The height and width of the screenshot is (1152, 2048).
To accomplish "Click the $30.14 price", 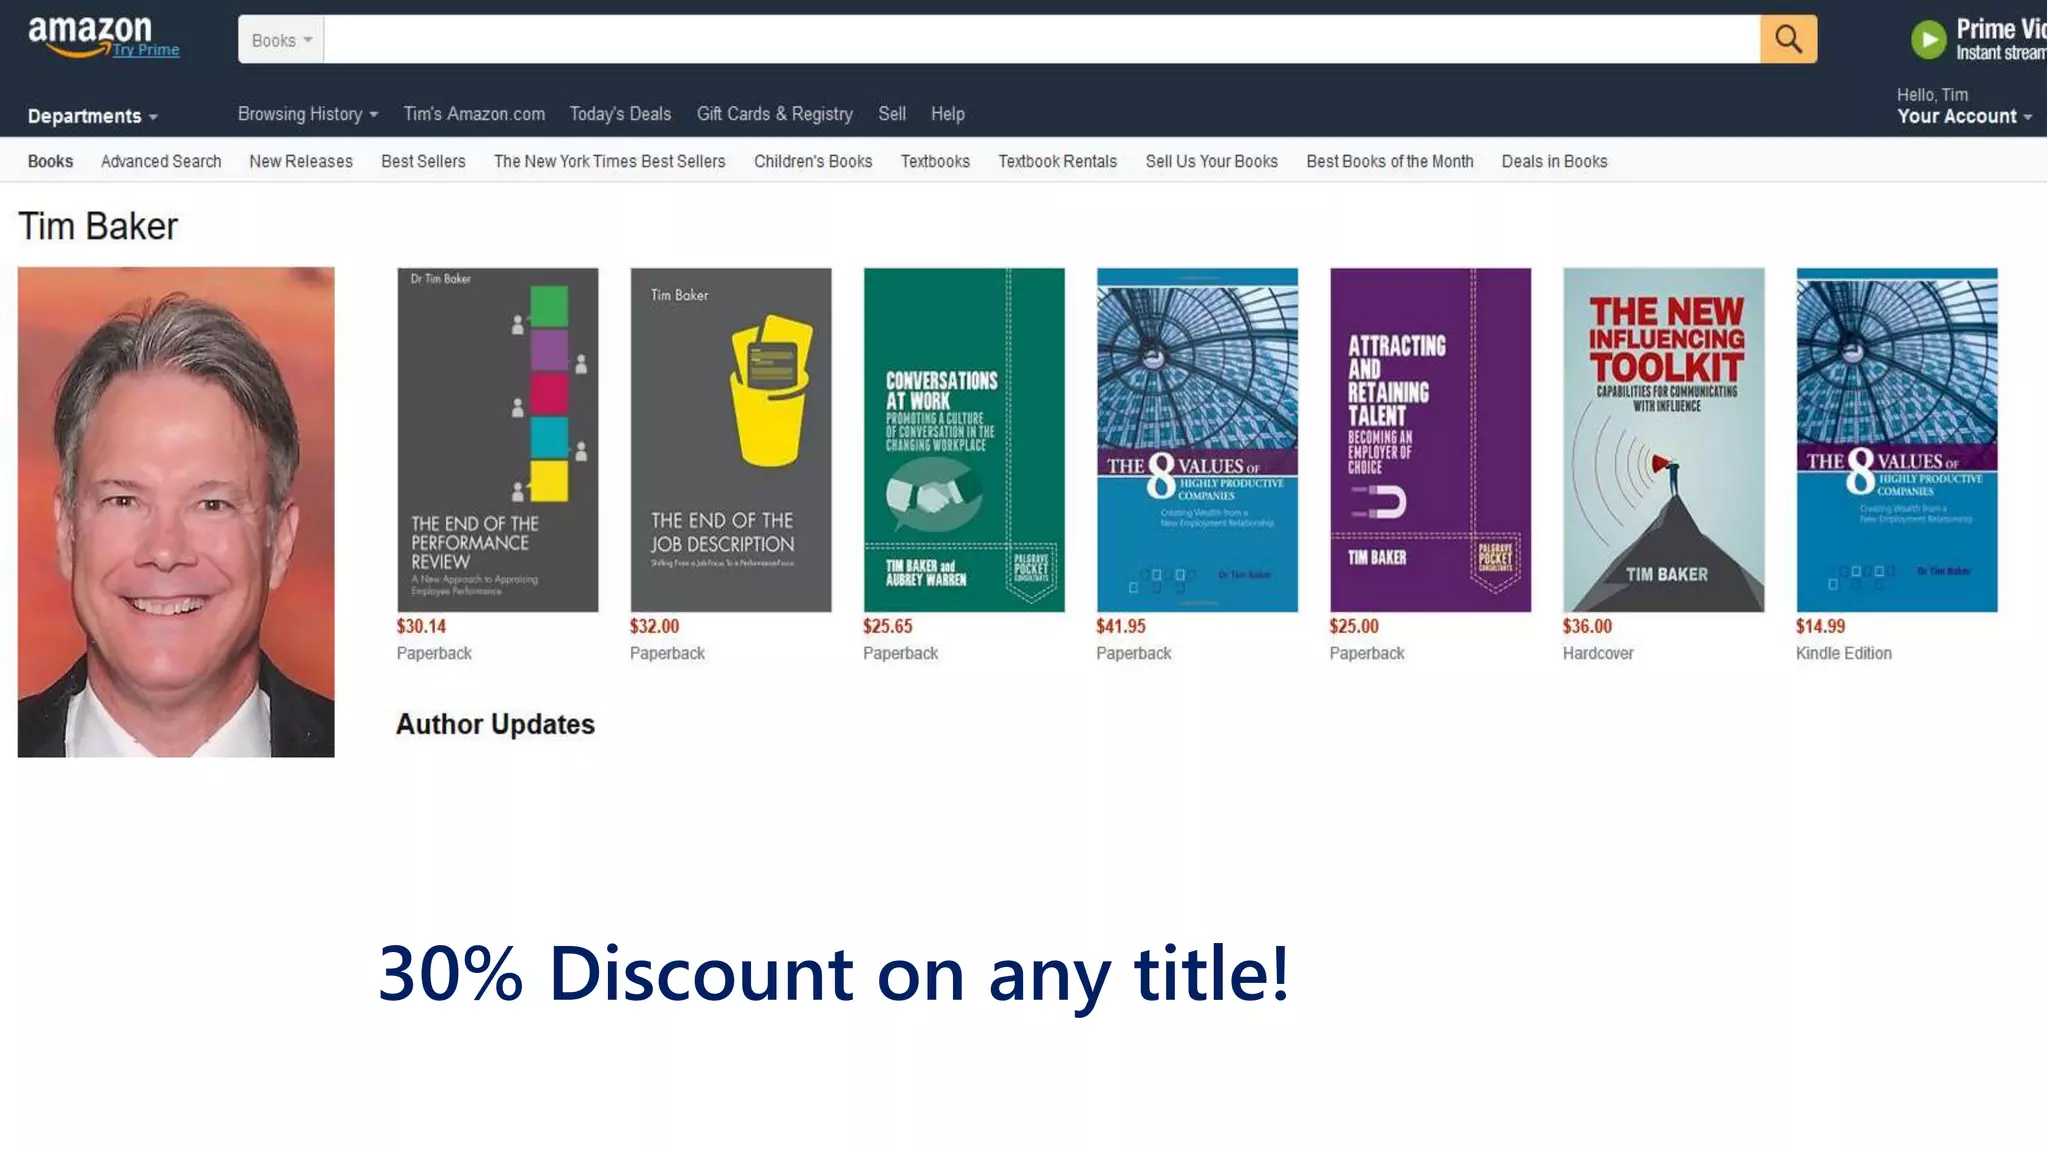I will coord(421,626).
